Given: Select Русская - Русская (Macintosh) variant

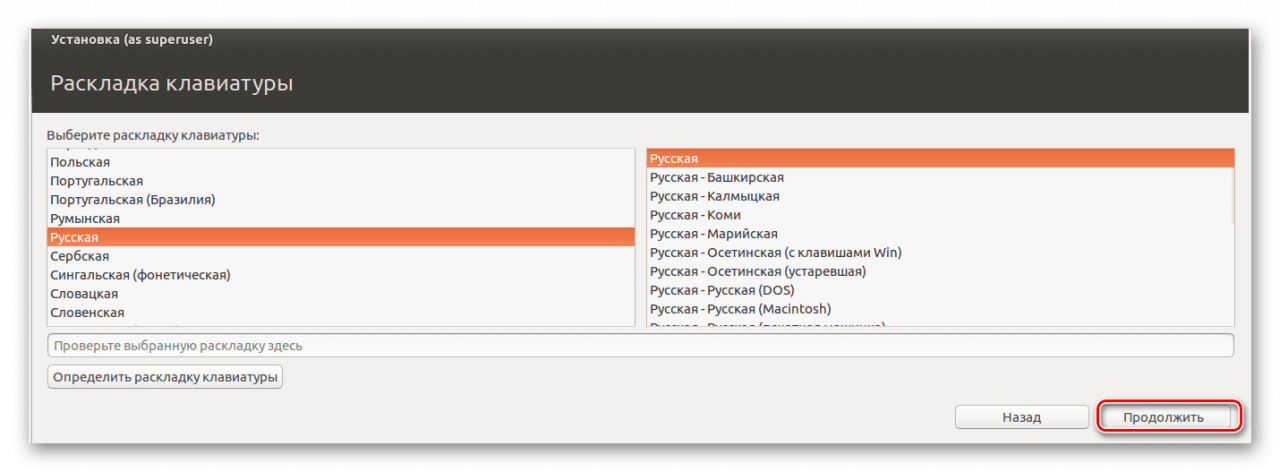Looking at the screenshot, I should [x=741, y=309].
